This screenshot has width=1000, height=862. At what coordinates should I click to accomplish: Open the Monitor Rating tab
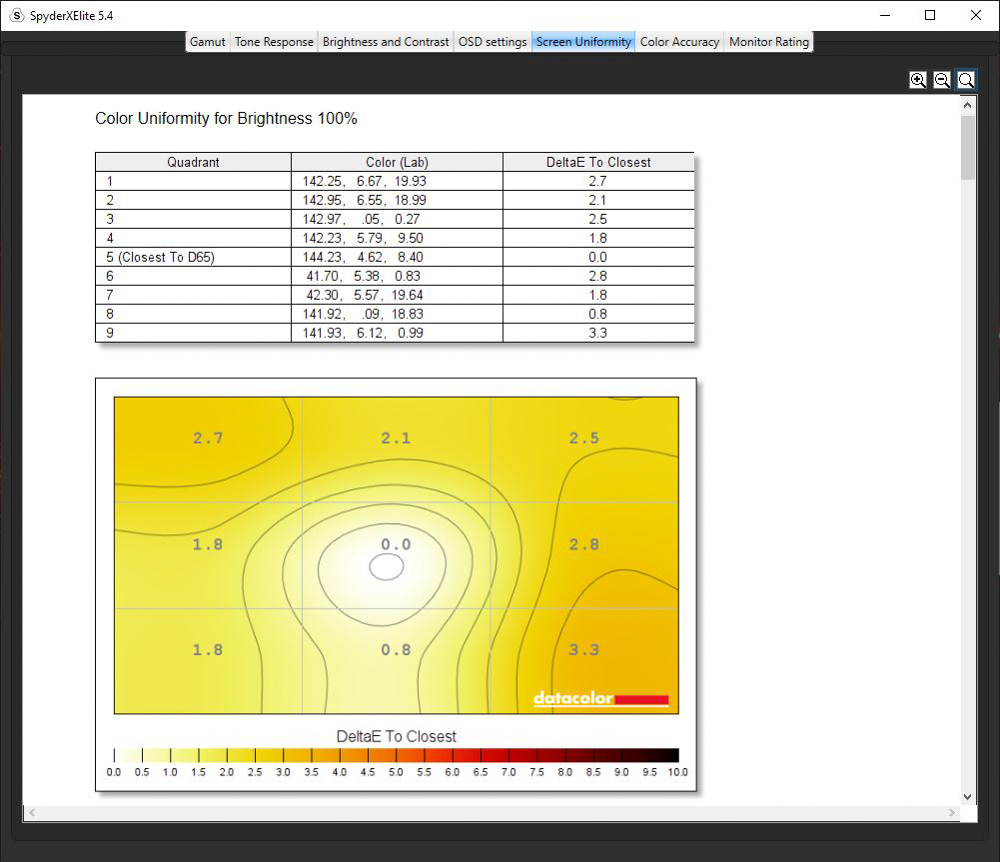[768, 42]
